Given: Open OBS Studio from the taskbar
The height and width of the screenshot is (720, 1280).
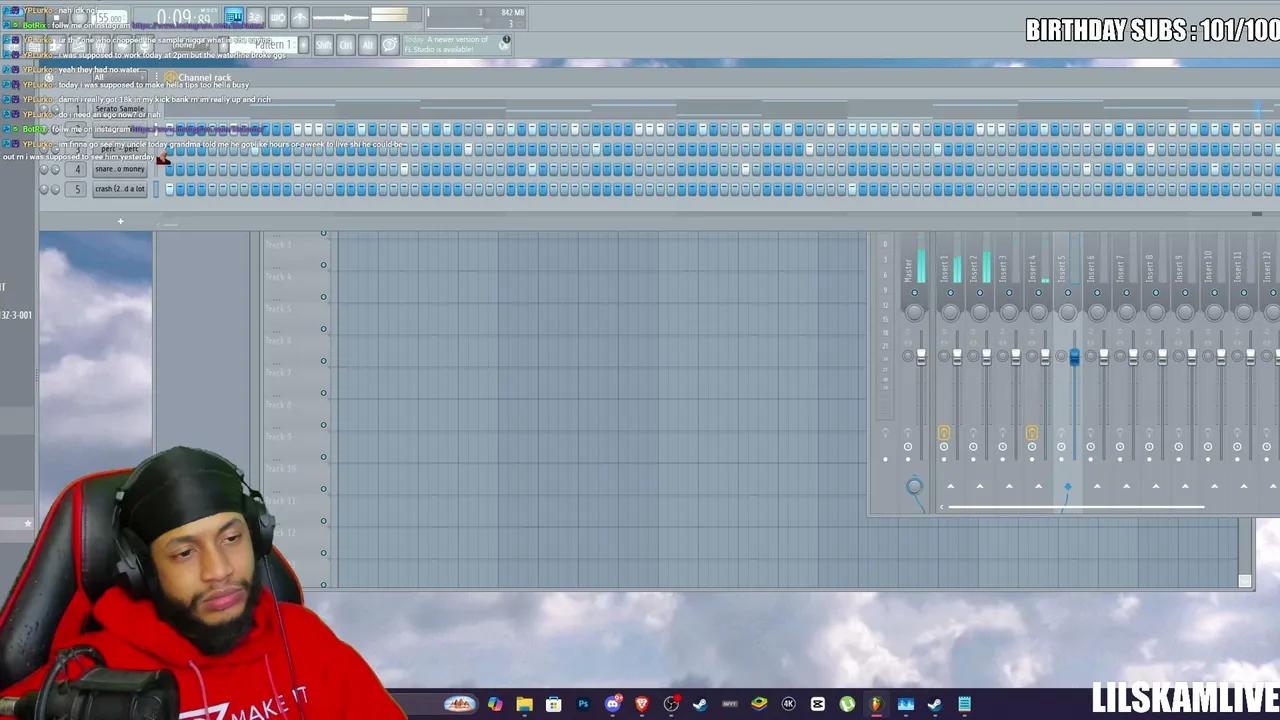Looking at the screenshot, I should [671, 704].
